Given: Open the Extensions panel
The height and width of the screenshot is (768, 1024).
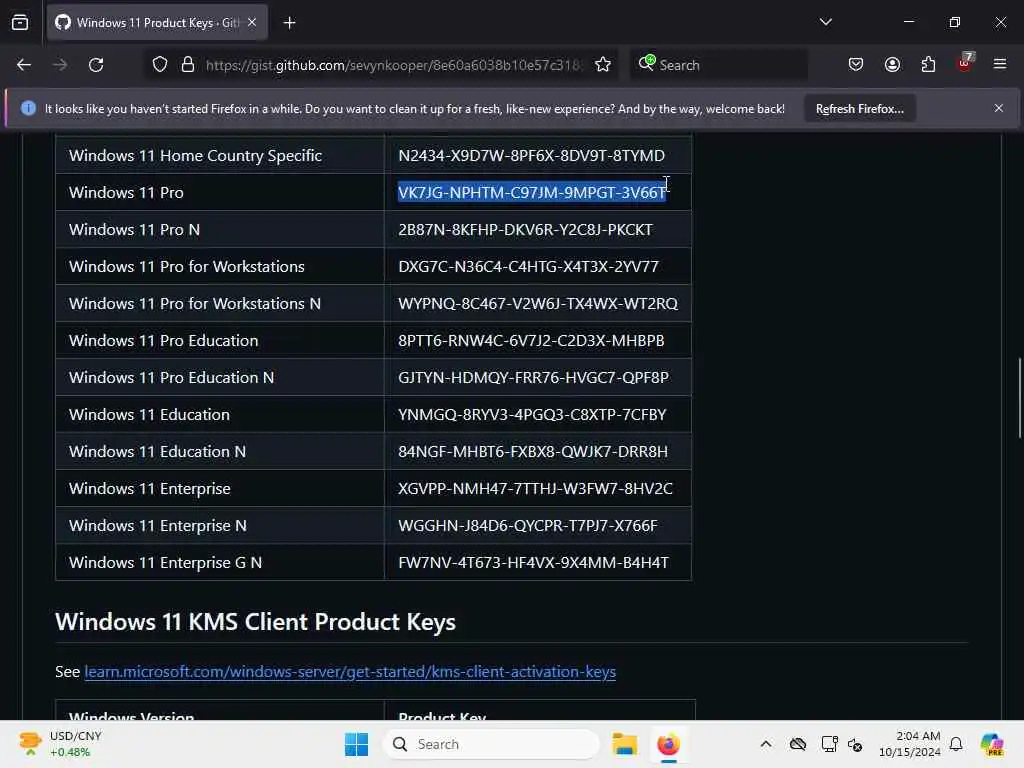Looking at the screenshot, I should click(x=928, y=65).
